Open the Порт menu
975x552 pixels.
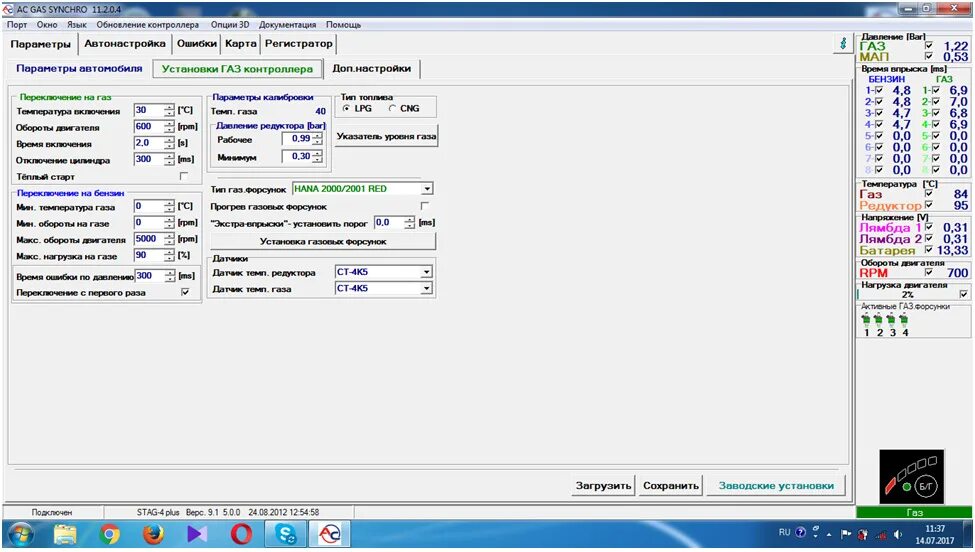(17, 25)
